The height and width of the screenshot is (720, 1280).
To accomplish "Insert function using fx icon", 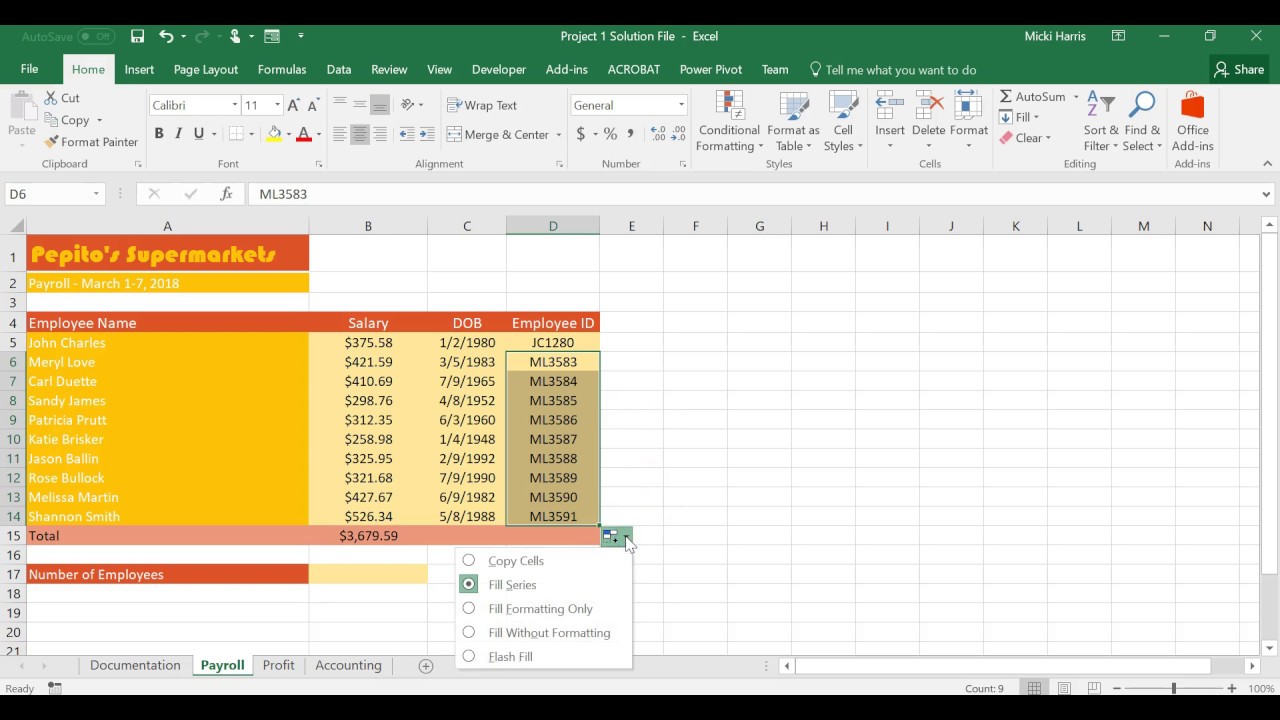I will click(227, 194).
